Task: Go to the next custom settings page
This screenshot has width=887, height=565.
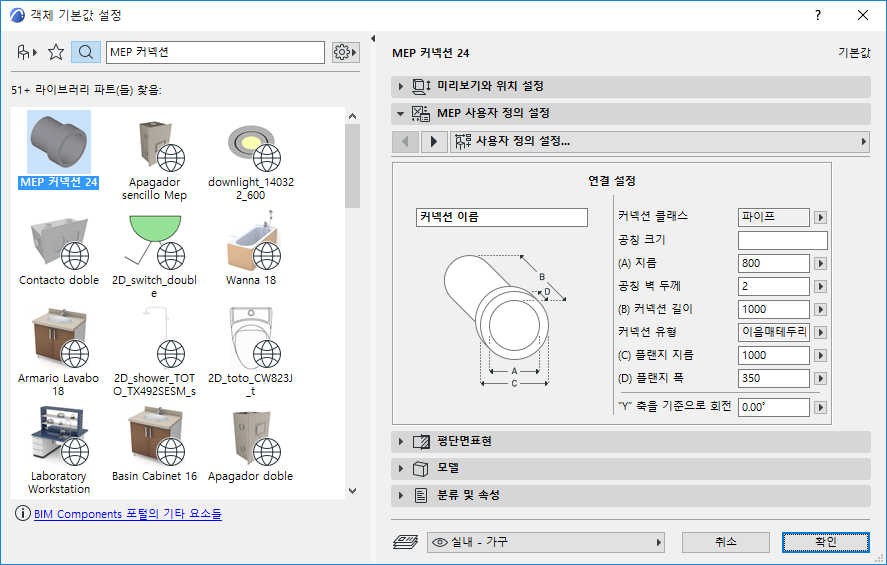Action: pyautogui.click(x=434, y=141)
